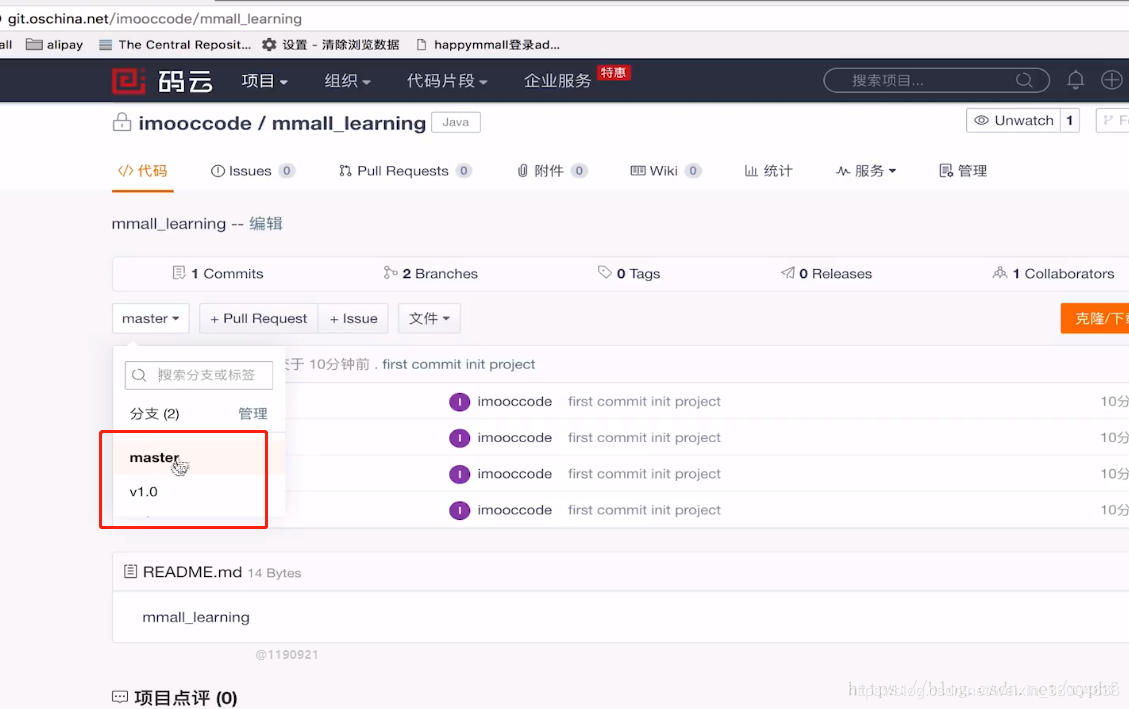
Task: Click the settings gear bookmark icon
Action: click(269, 45)
